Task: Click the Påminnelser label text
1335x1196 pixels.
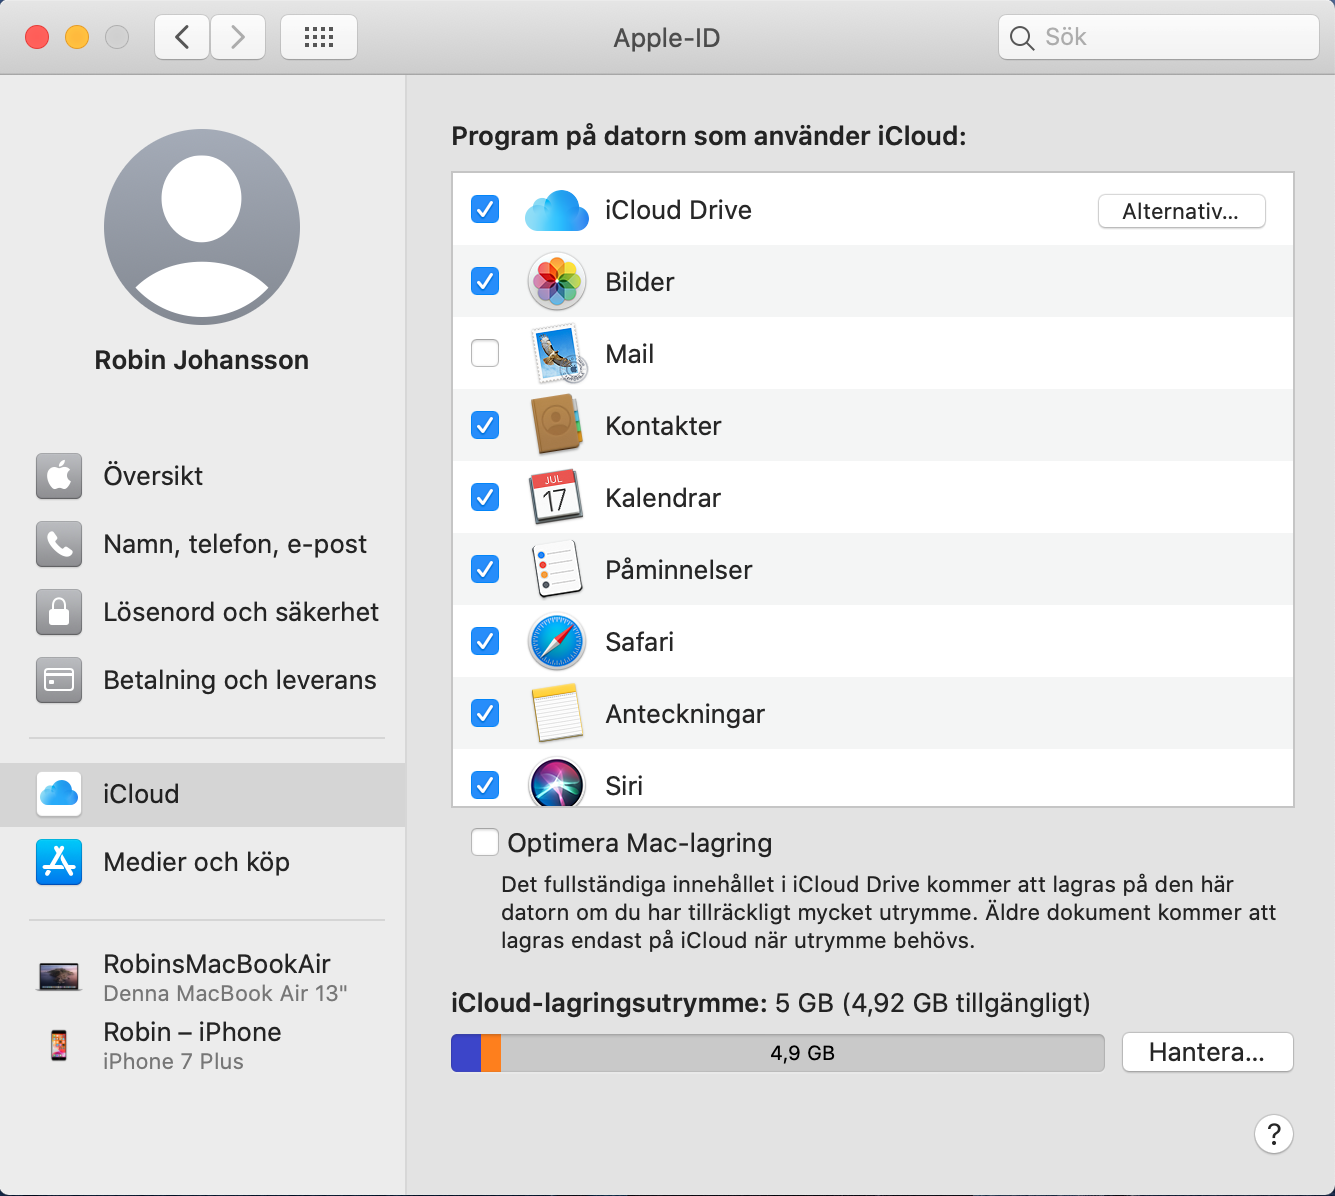Action: pyautogui.click(x=679, y=570)
